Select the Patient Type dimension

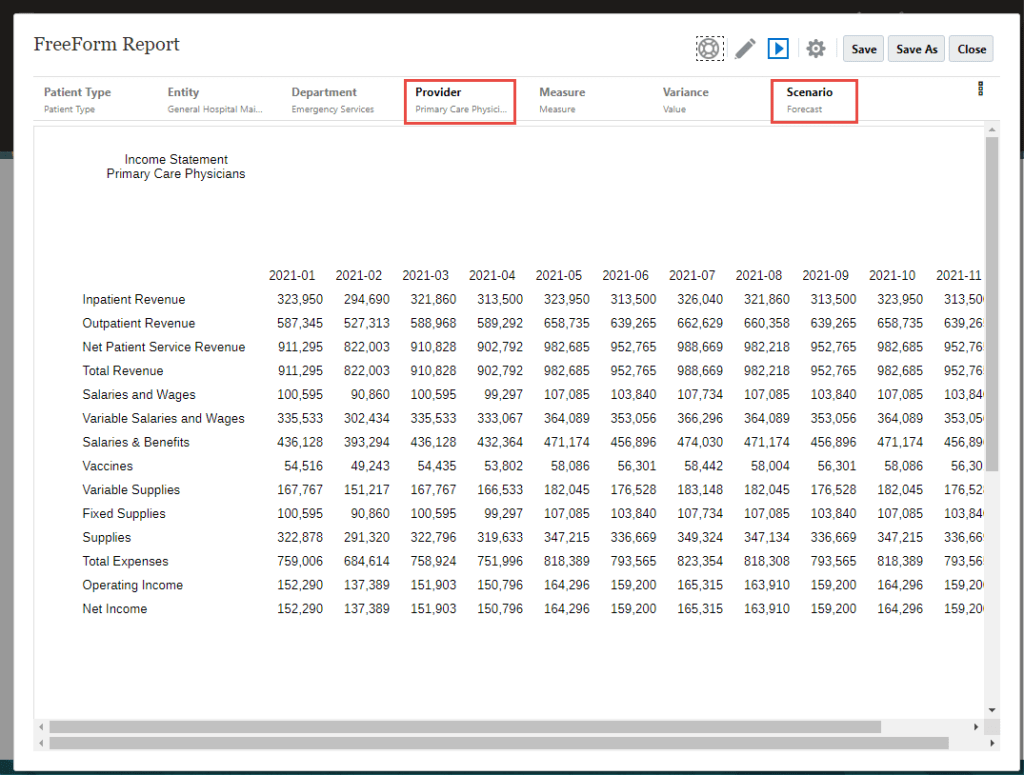(x=78, y=100)
